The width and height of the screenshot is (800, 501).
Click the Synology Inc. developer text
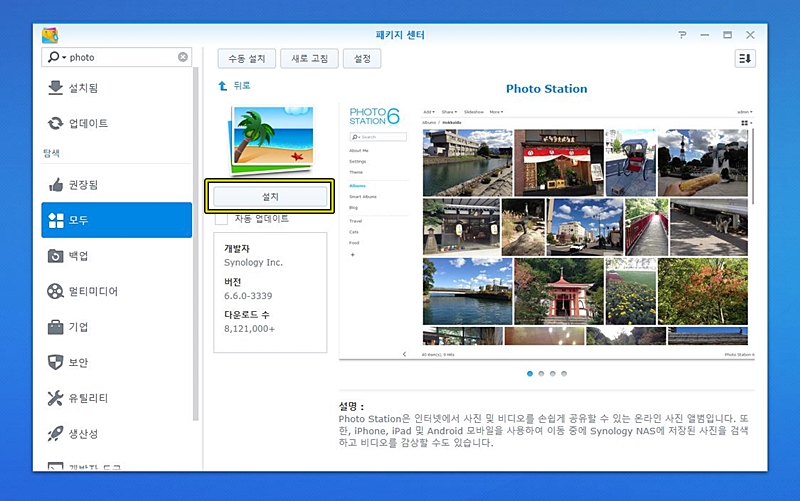pos(253,262)
